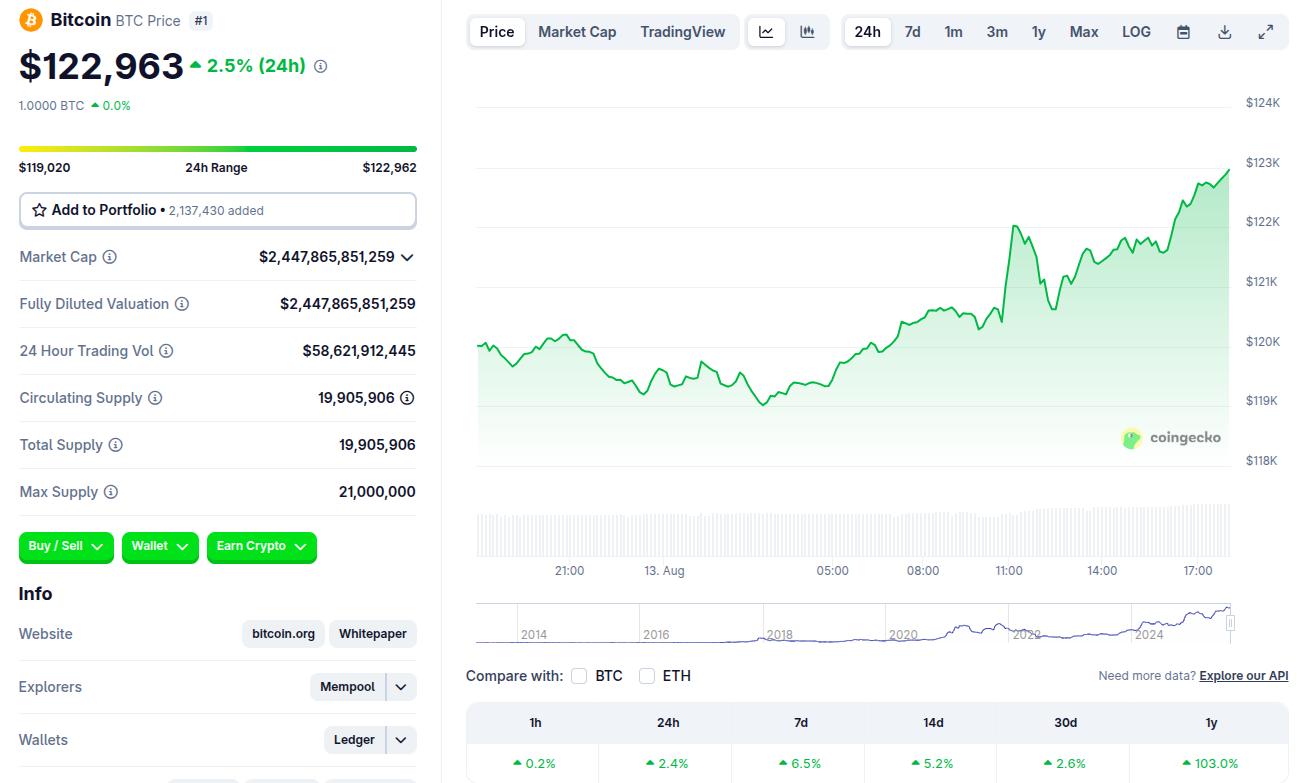
Task: Click 24 Hour Trading Vol info icon
Action: click(x=166, y=351)
